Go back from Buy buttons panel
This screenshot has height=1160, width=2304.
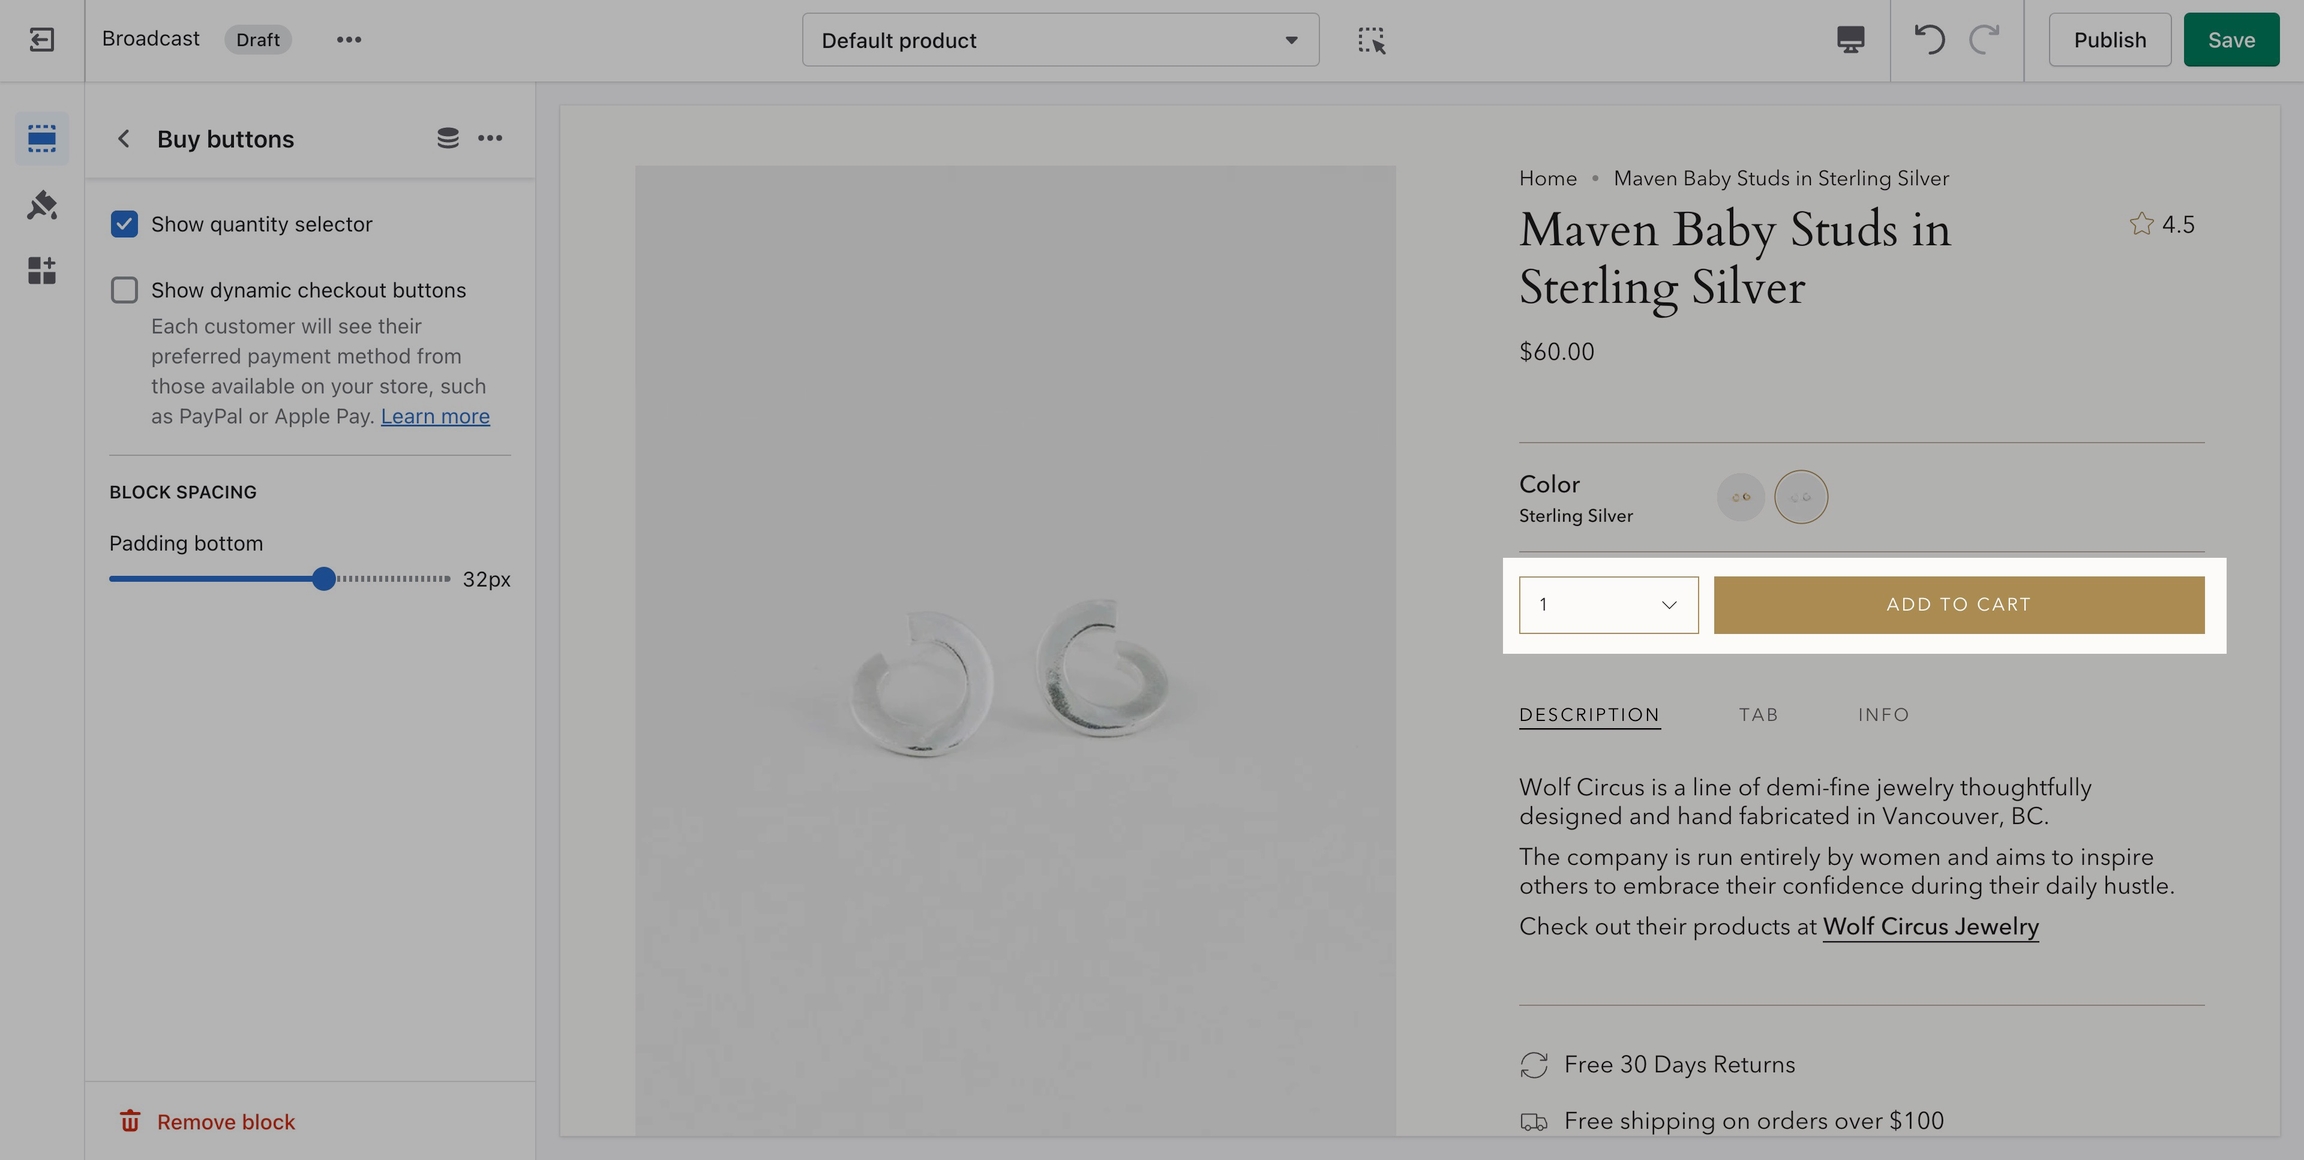(123, 139)
